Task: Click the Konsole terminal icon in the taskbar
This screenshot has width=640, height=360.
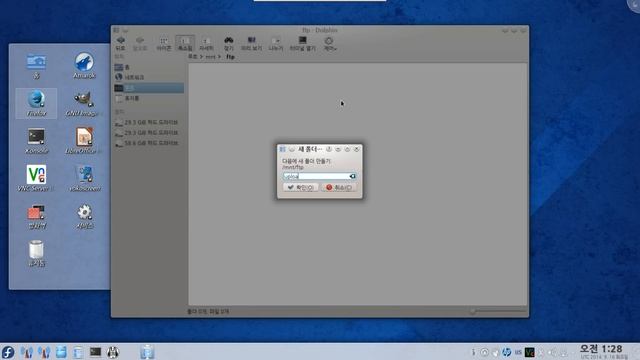Action: coord(95,352)
